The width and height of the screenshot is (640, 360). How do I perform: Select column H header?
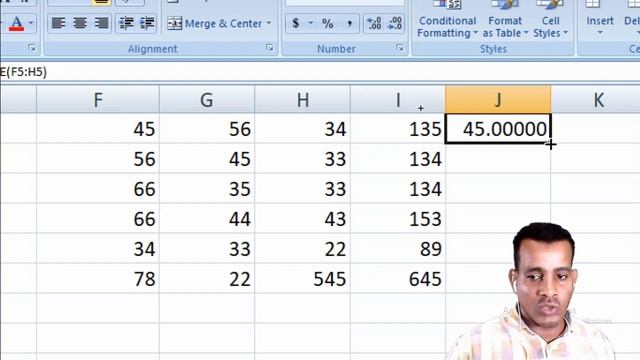pos(302,99)
